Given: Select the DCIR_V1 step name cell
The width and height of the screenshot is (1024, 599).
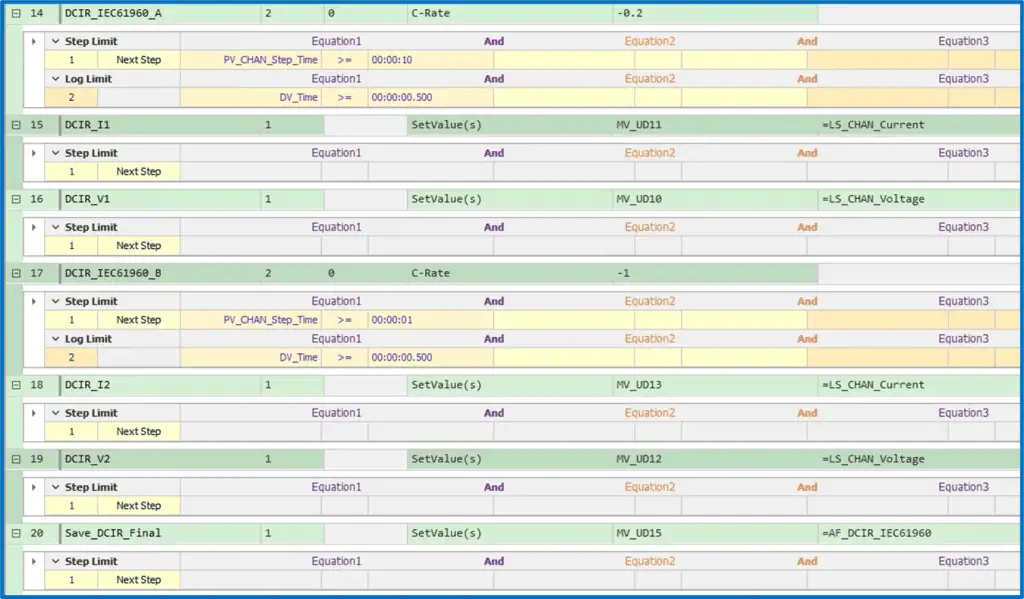Looking at the screenshot, I should coord(161,199).
